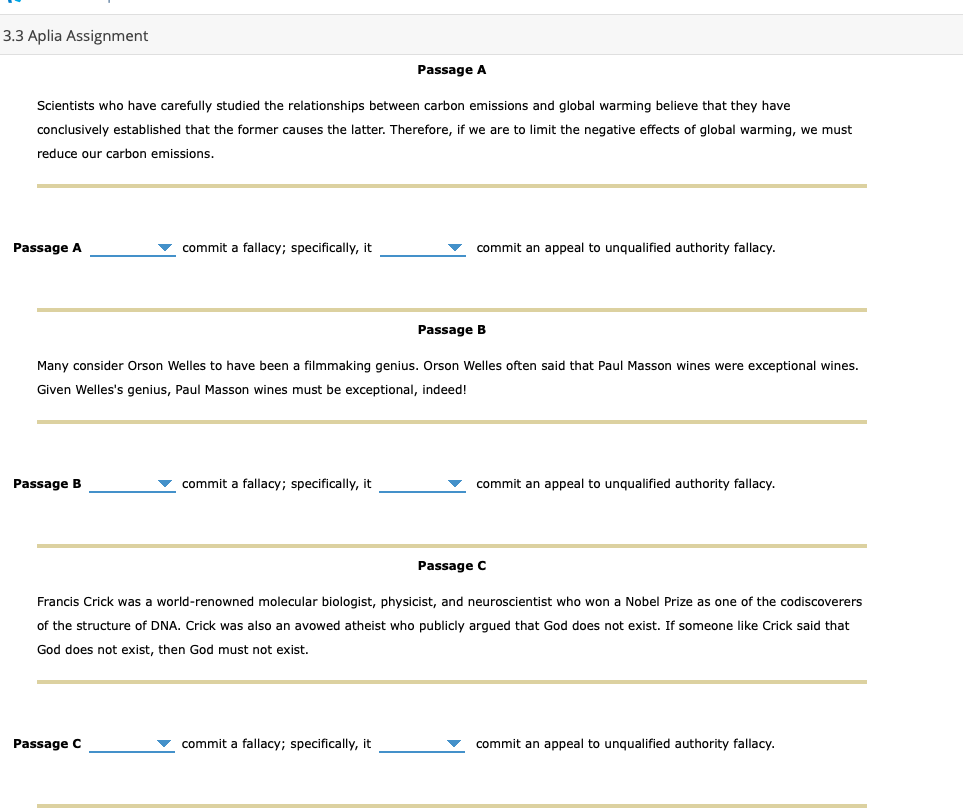Click the Passage A title heading

click(x=452, y=70)
